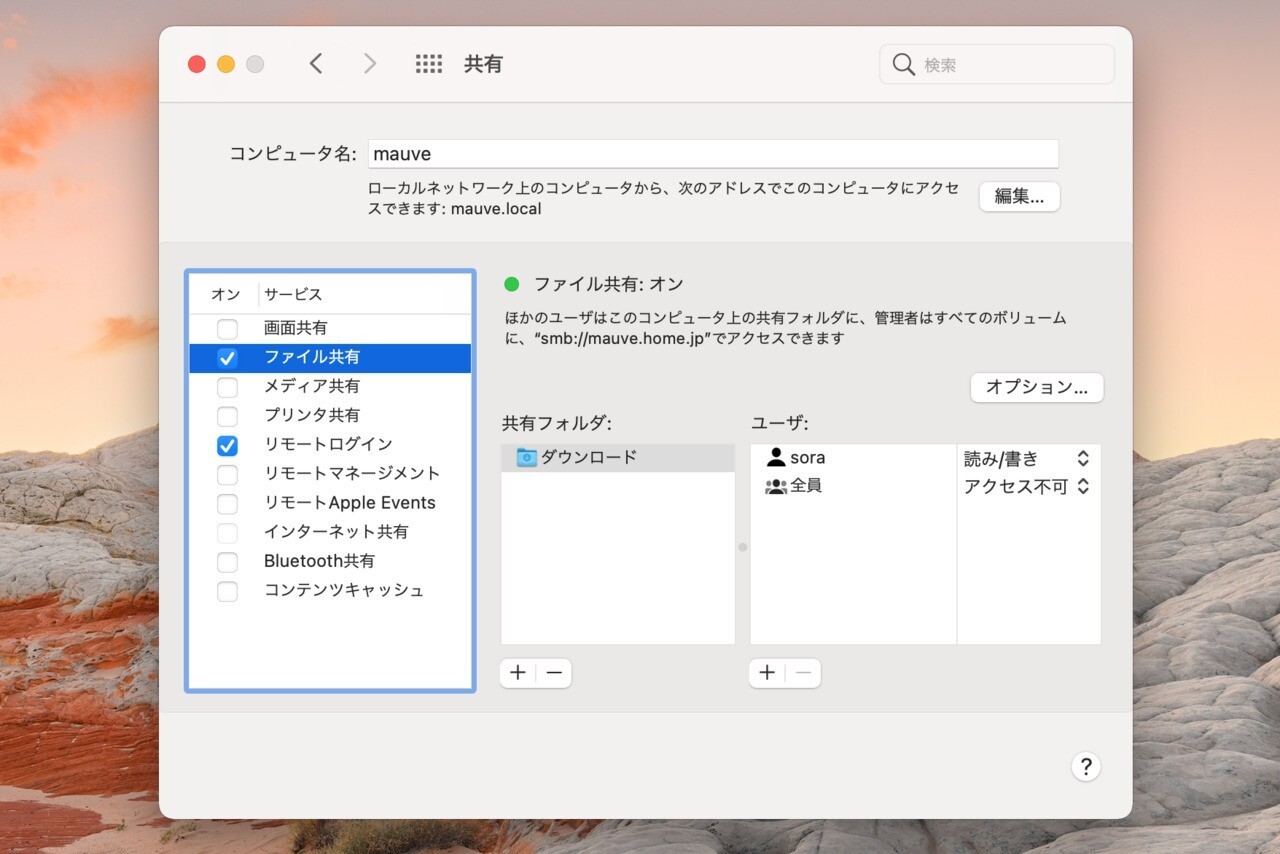Click the back navigation arrow
1280x854 pixels.
tap(316, 64)
